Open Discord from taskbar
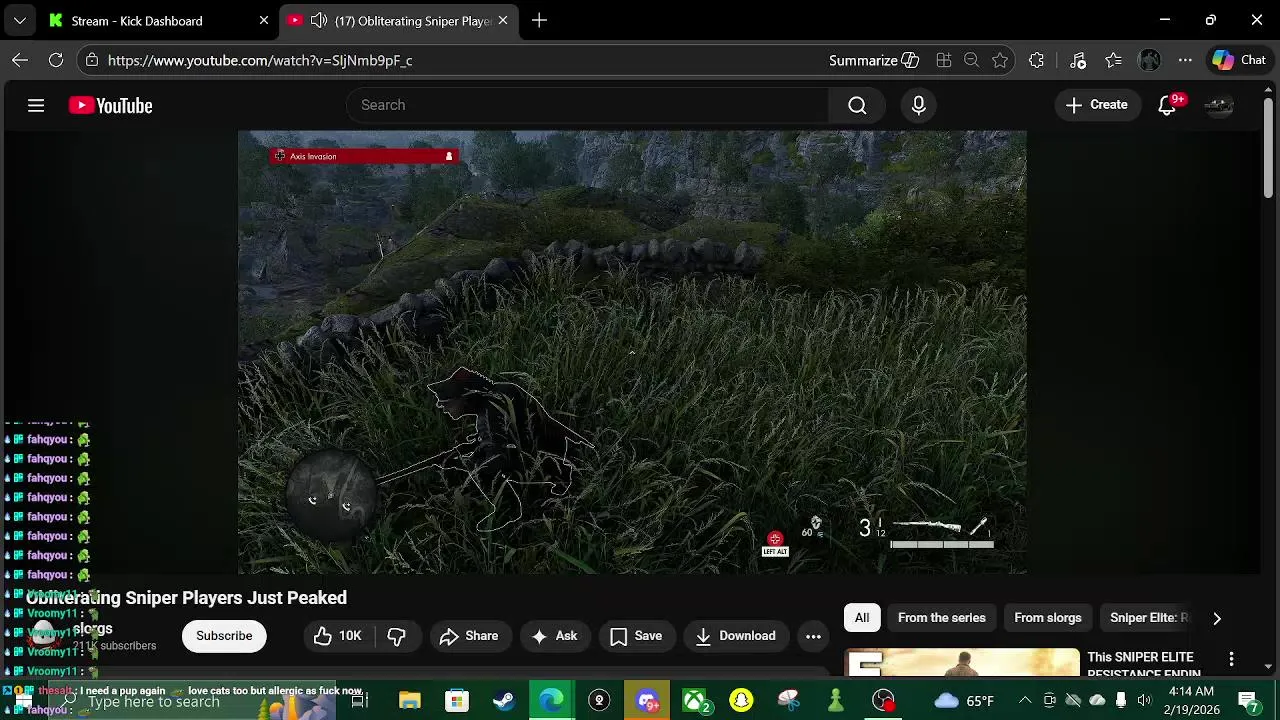Viewport: 1280px width, 720px height. pyautogui.click(x=647, y=701)
